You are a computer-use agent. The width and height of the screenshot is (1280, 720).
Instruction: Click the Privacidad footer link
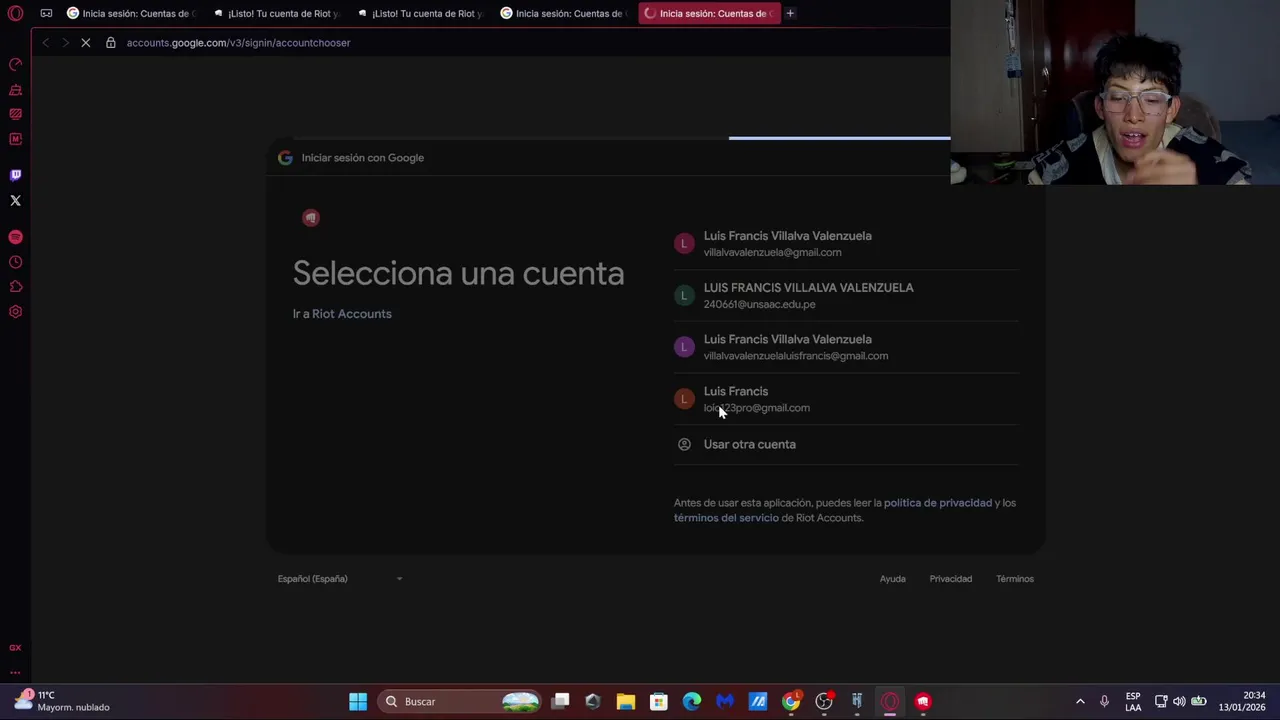(950, 579)
